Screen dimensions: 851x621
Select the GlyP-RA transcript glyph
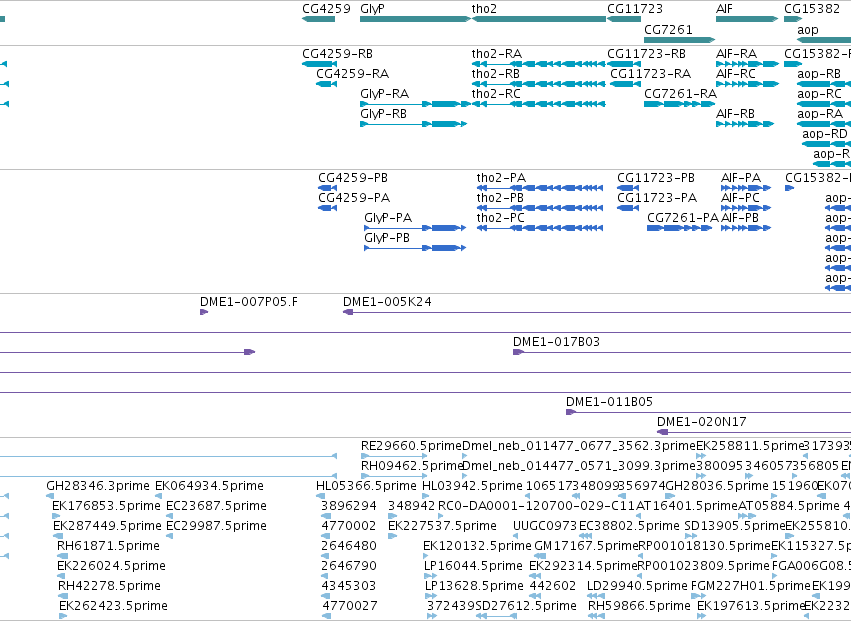pyautogui.click(x=415, y=104)
